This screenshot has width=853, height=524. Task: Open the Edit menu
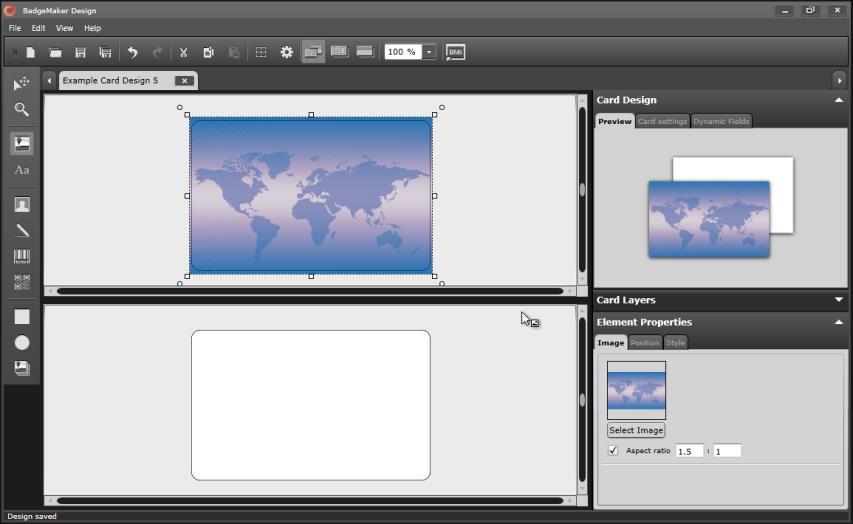(38, 28)
